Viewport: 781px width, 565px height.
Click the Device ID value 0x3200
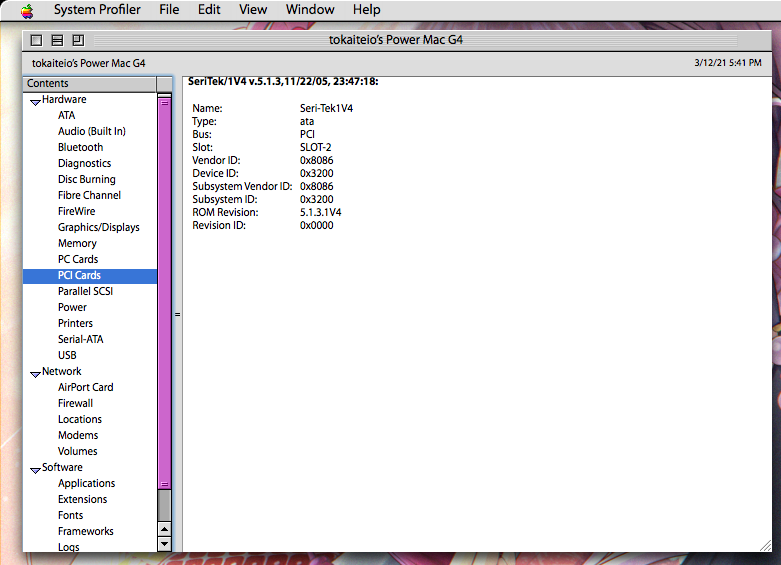click(317, 173)
